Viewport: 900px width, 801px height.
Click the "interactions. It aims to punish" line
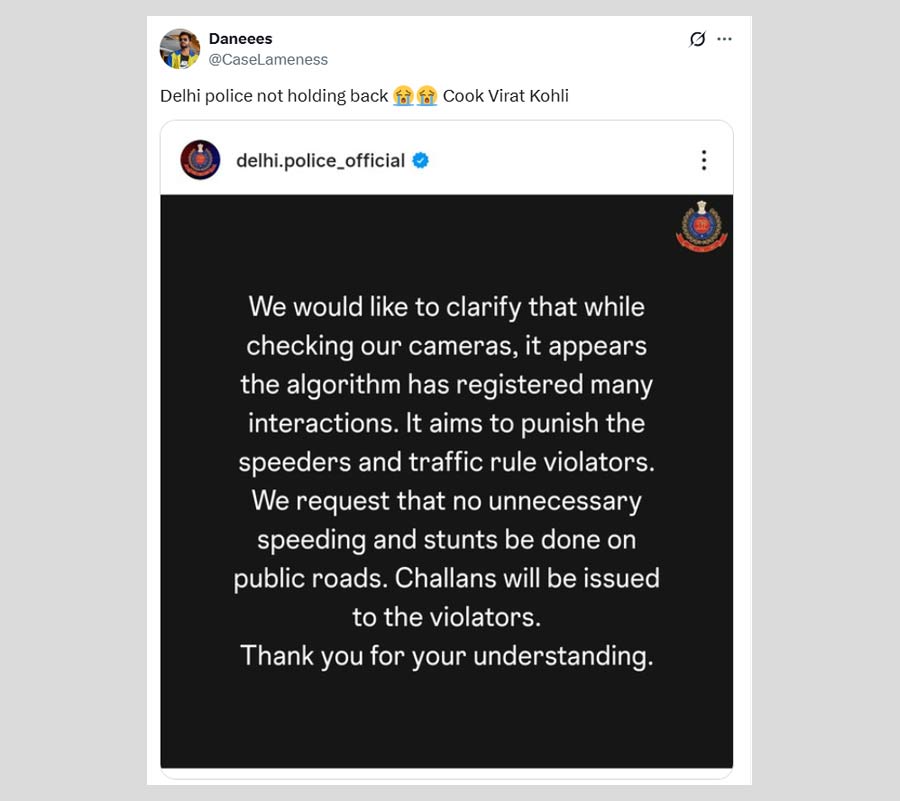[446, 422]
